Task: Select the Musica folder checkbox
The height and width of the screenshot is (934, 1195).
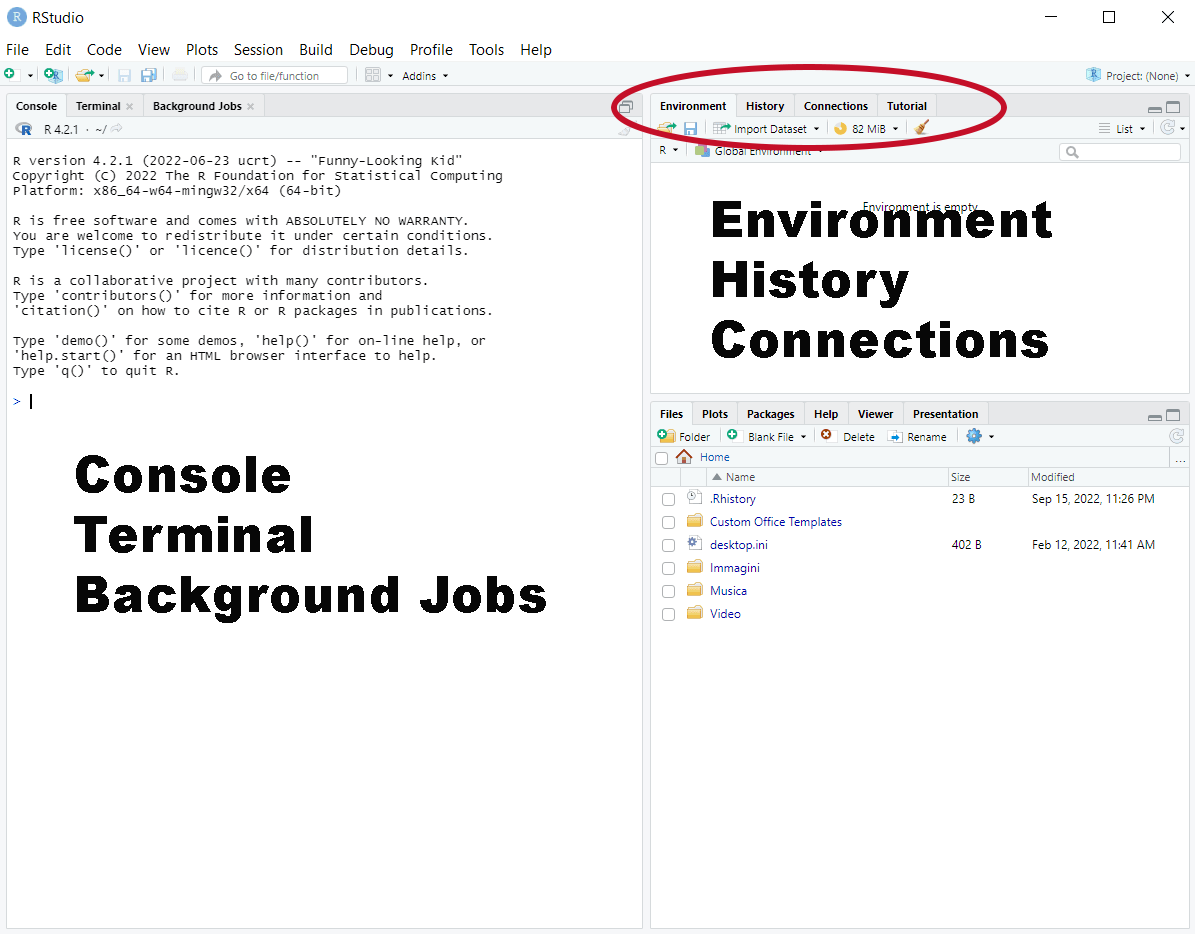Action: (668, 591)
